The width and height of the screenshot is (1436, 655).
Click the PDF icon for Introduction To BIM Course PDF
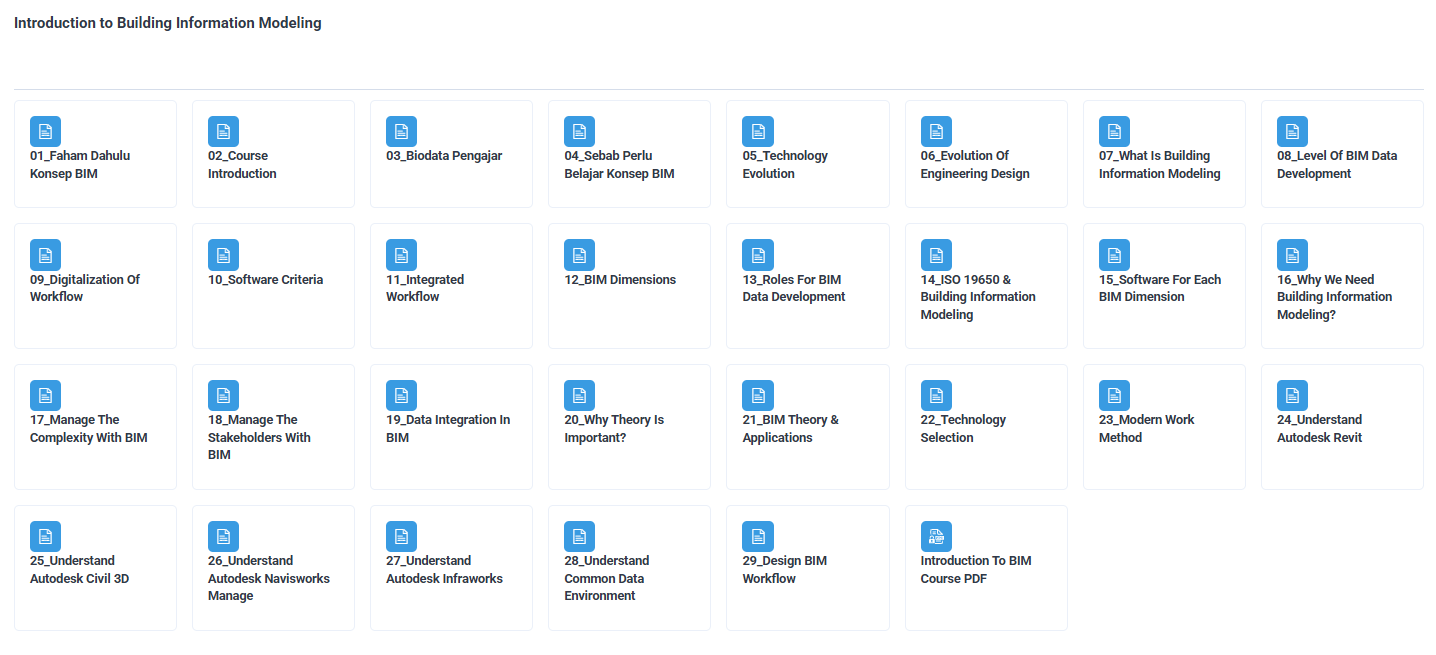936,536
